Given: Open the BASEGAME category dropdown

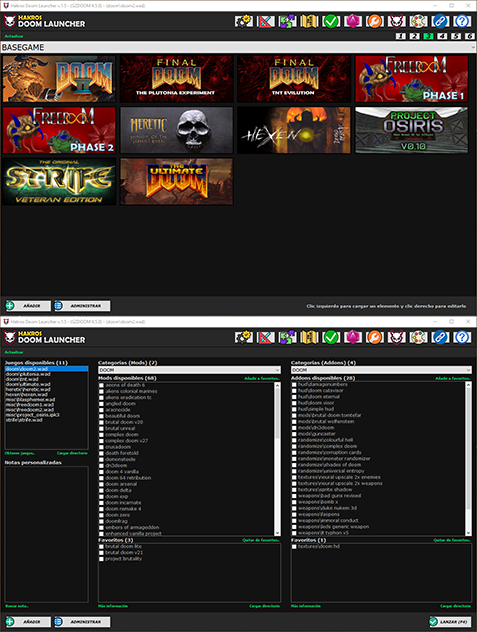Looking at the screenshot, I should [x=238, y=47].
